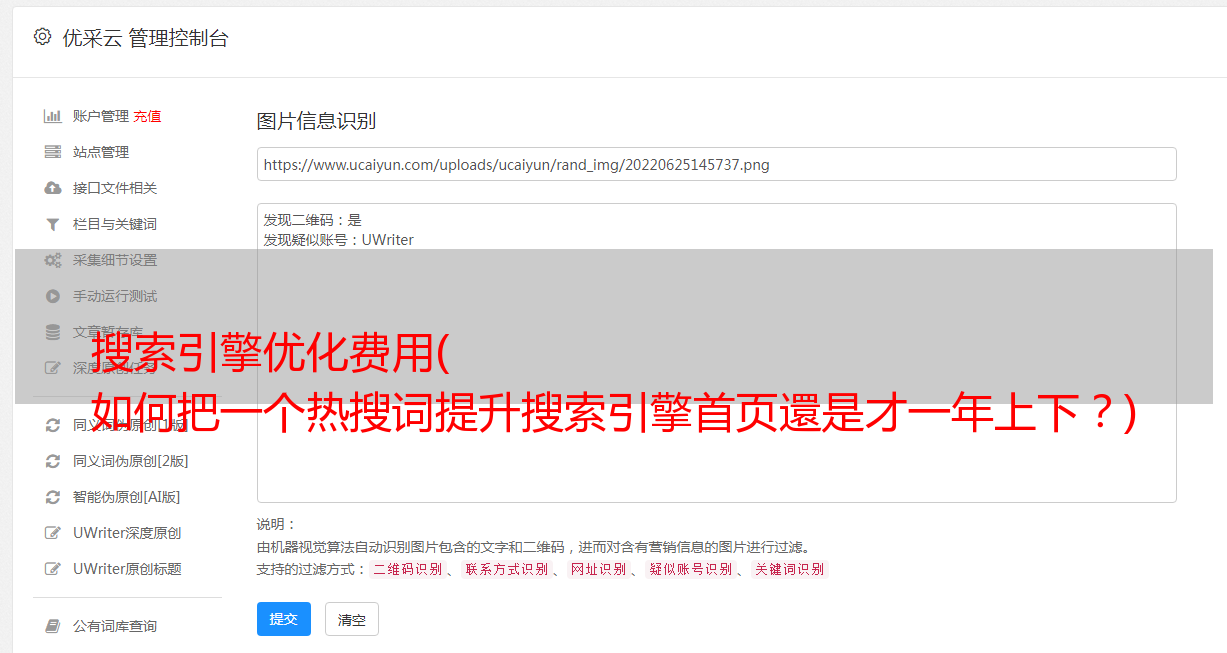The height and width of the screenshot is (653, 1227).
Task: Click the image URL input field
Action: [x=716, y=164]
